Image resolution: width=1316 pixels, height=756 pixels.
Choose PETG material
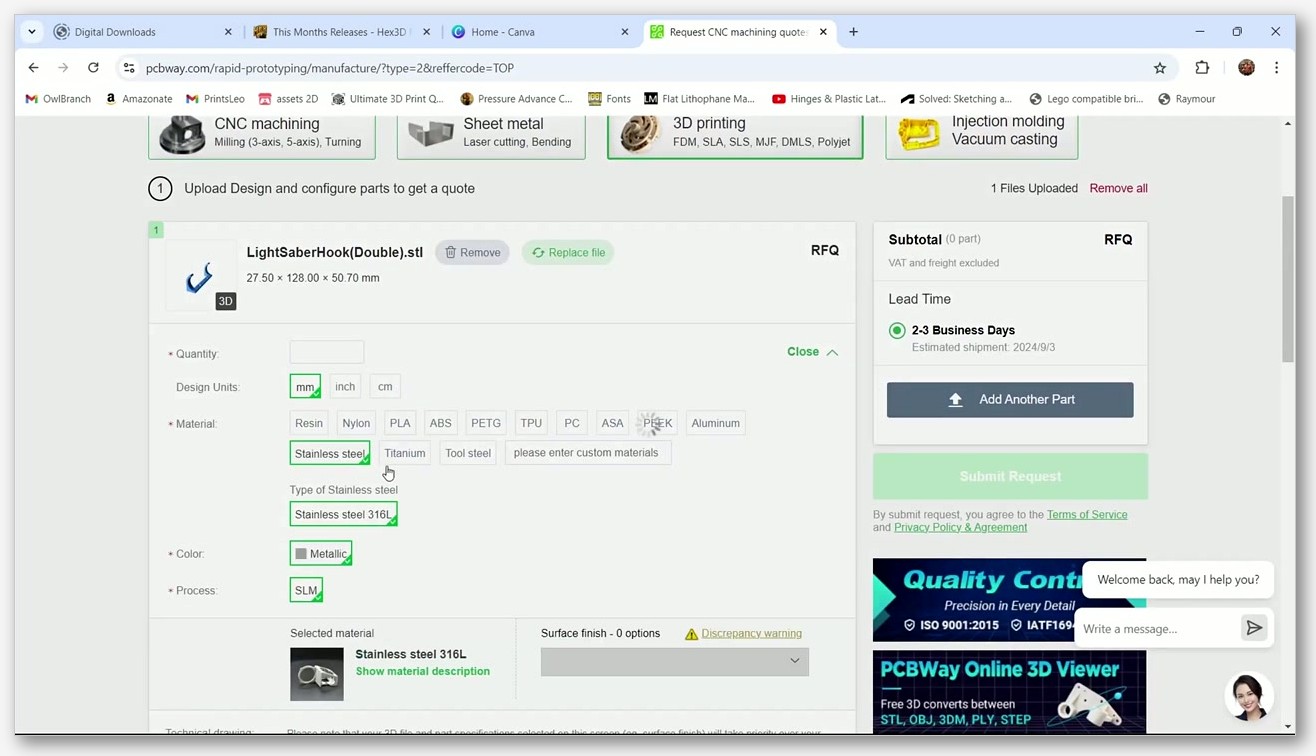[486, 423]
